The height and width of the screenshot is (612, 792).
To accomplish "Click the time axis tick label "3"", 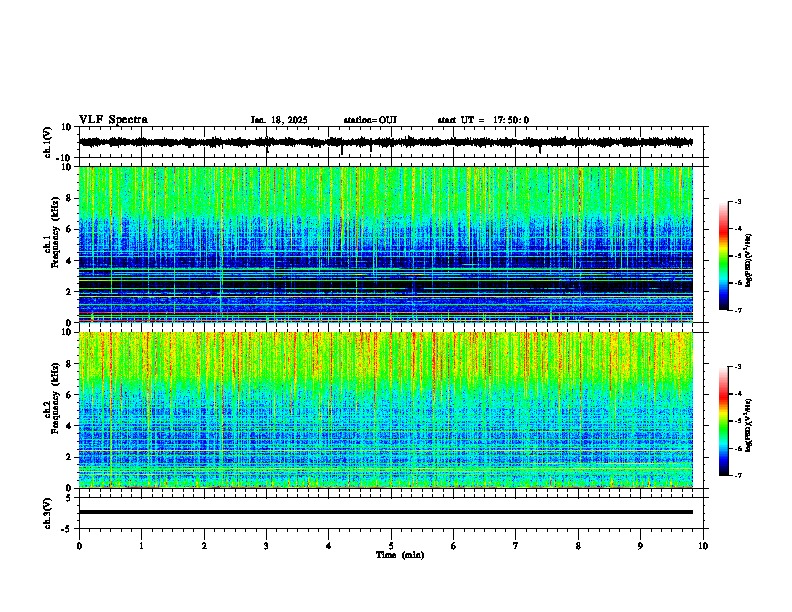I will point(266,546).
